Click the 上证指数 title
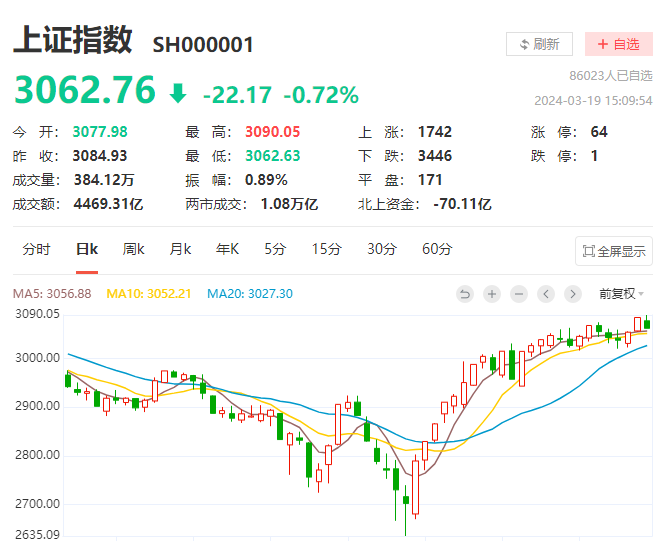The height and width of the screenshot is (552, 670). click(73, 40)
